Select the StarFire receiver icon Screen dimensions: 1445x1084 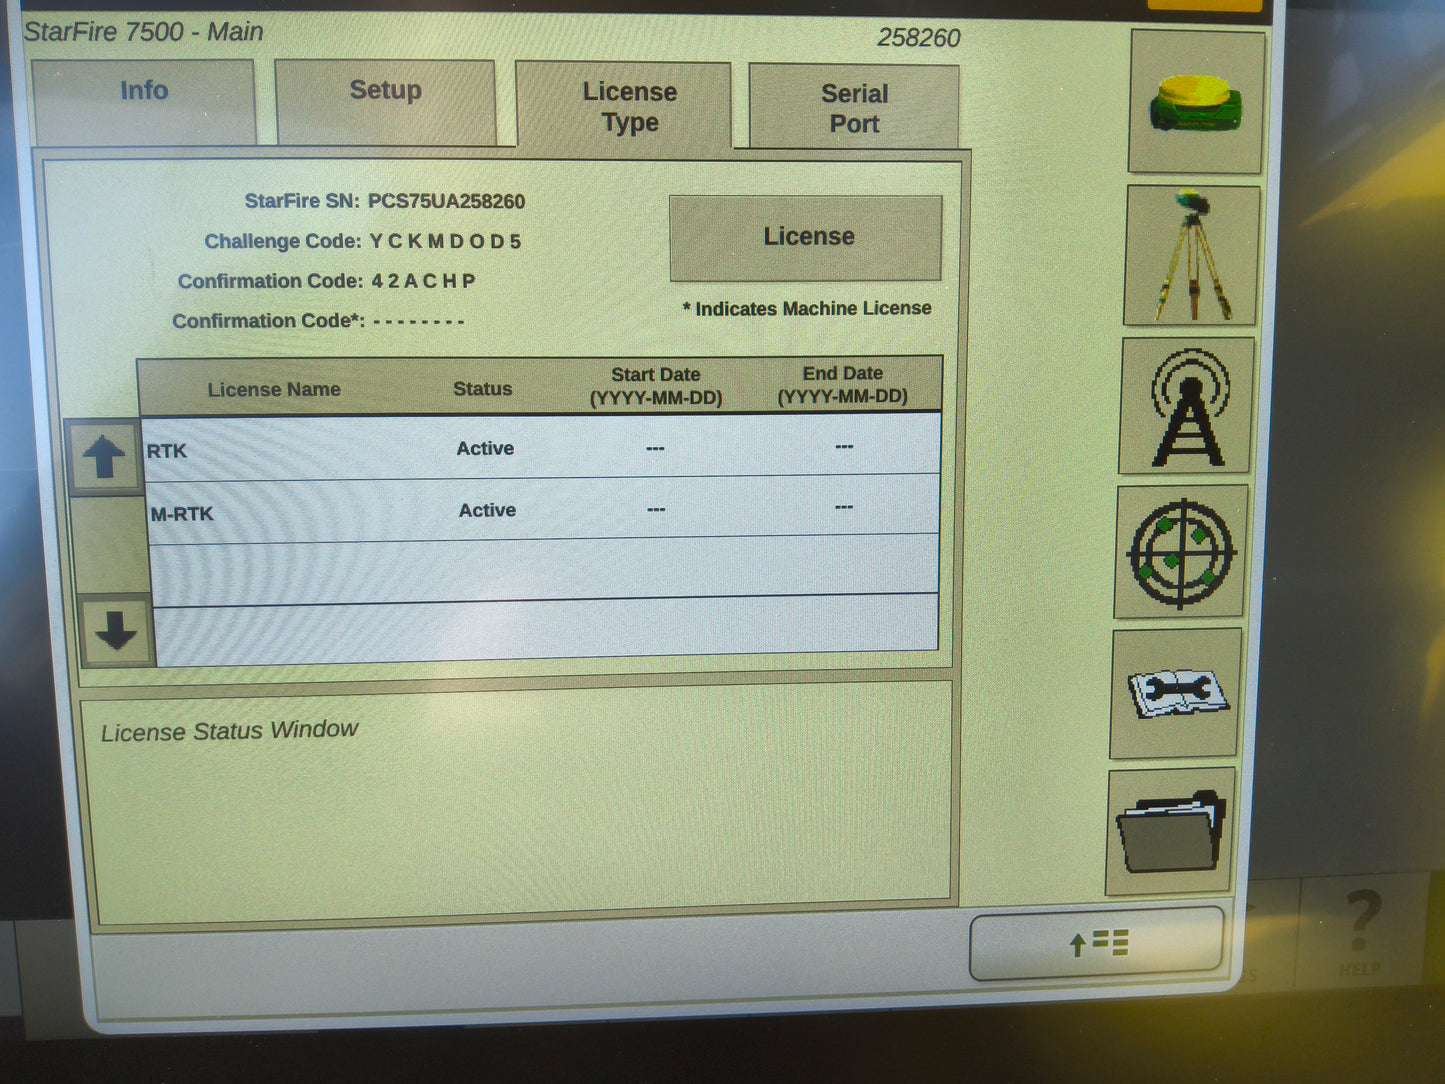click(x=1196, y=103)
